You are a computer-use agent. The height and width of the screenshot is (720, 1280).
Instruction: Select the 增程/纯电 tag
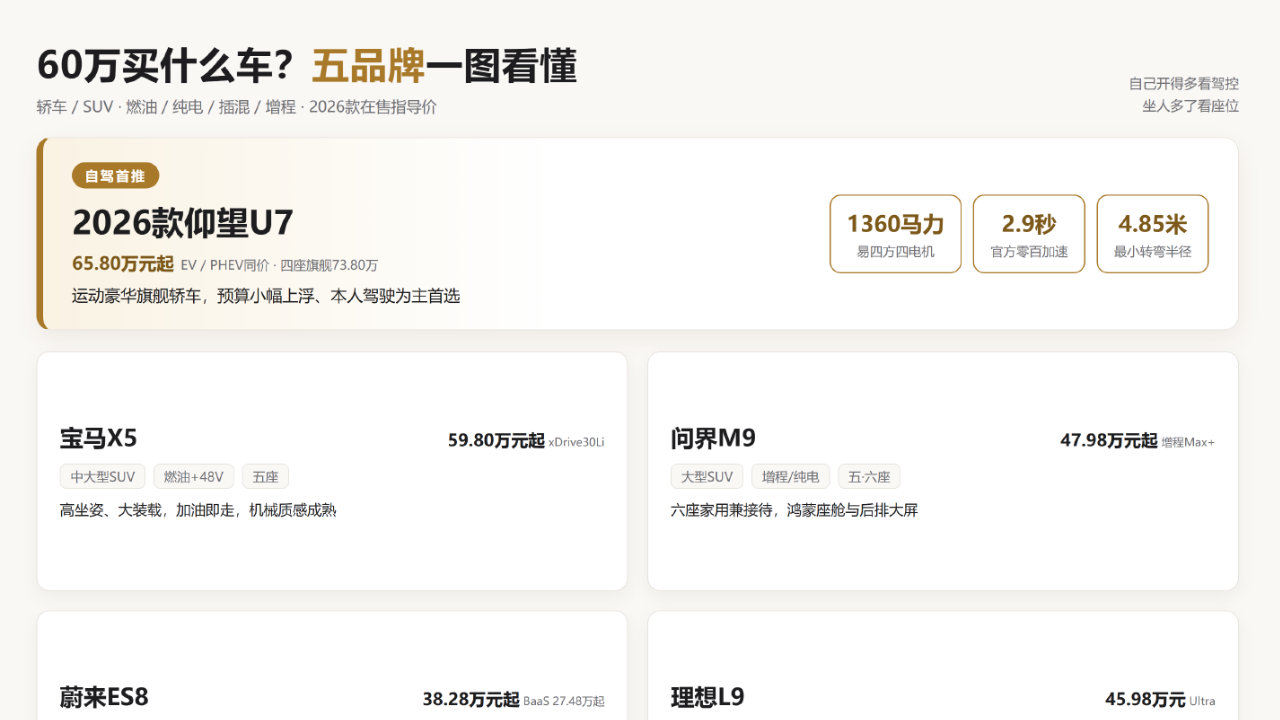(x=790, y=477)
